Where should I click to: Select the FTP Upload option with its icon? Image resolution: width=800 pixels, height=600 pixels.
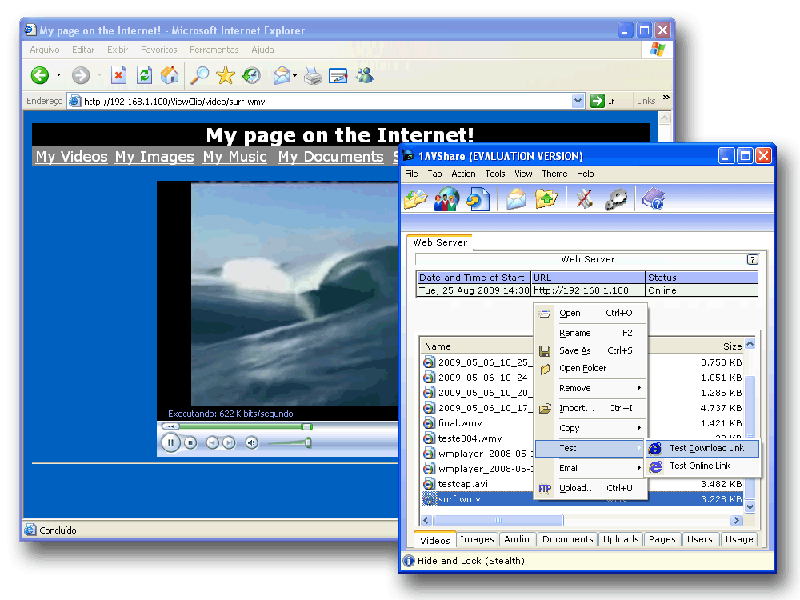click(x=570, y=489)
